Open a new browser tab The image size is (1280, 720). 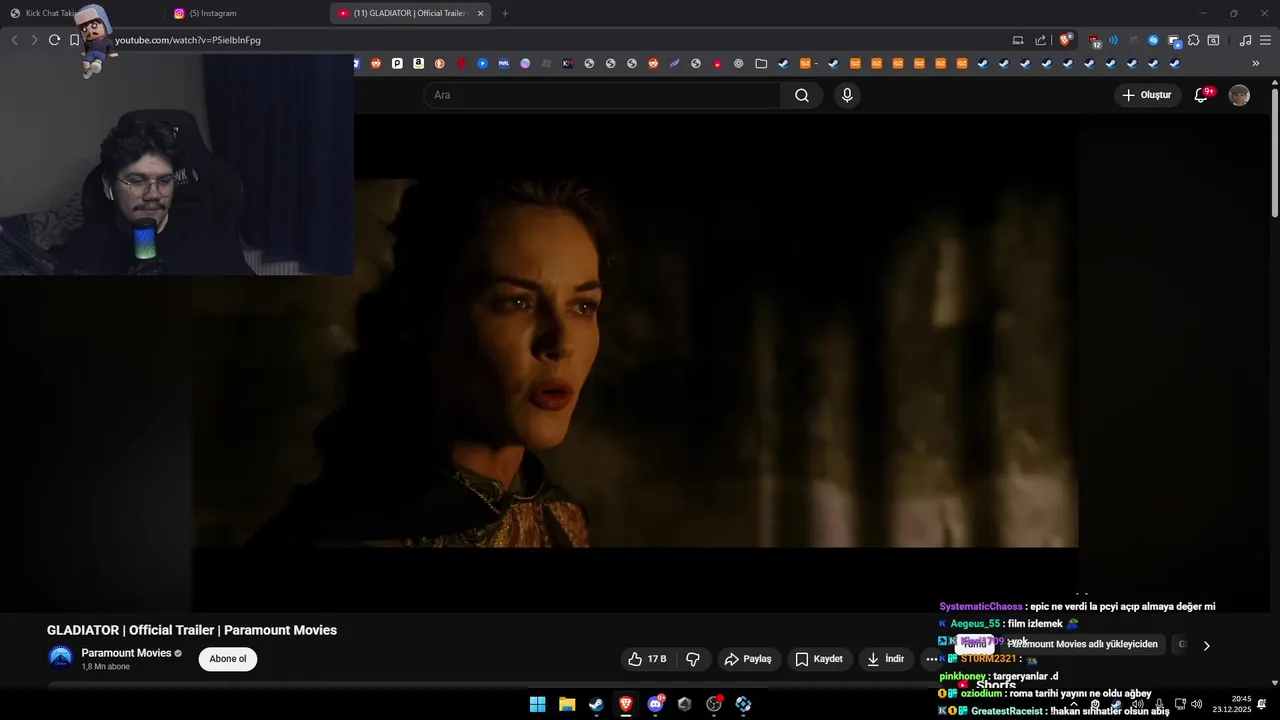pyautogui.click(x=505, y=13)
